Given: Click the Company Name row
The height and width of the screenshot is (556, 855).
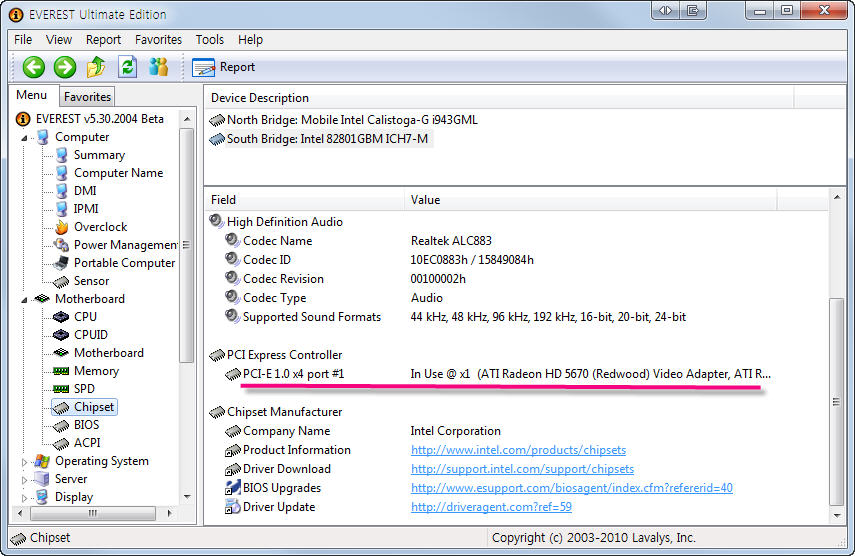Looking at the screenshot, I should (286, 431).
